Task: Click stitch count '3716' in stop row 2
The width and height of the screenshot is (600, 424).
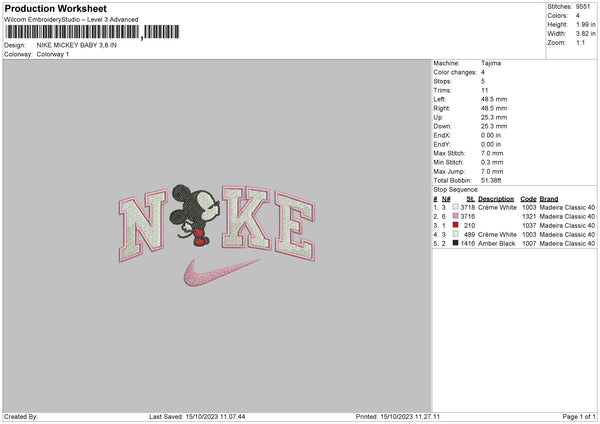Action: (468, 217)
